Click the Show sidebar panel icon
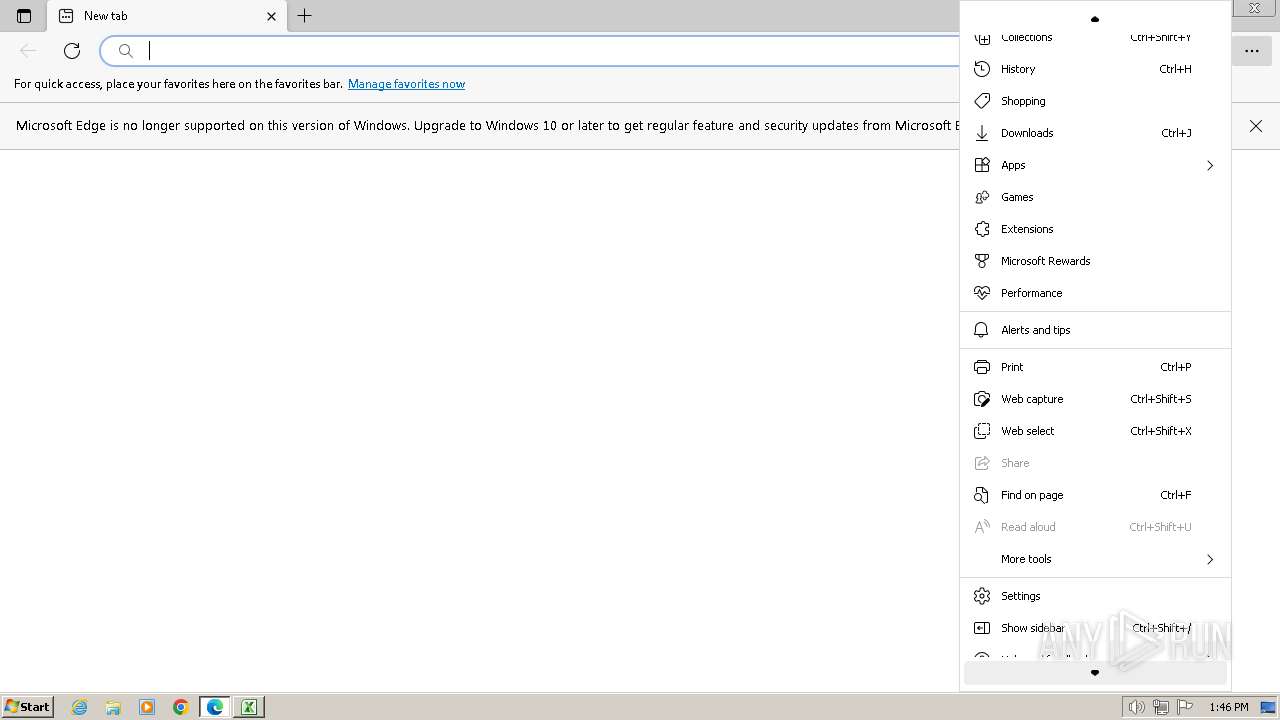The height and width of the screenshot is (720, 1280). click(982, 628)
